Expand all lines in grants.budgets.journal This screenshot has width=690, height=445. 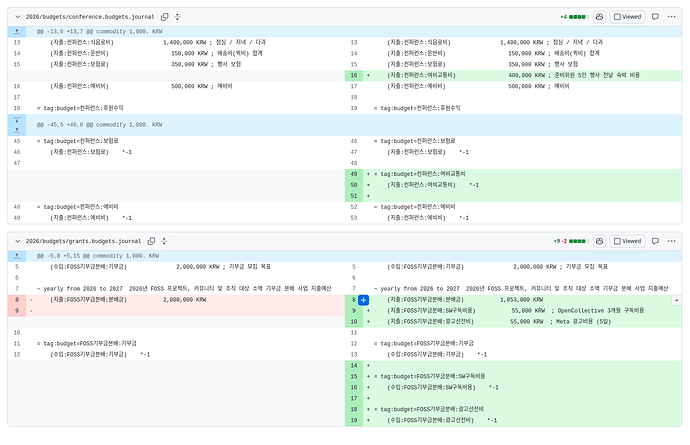(164, 241)
